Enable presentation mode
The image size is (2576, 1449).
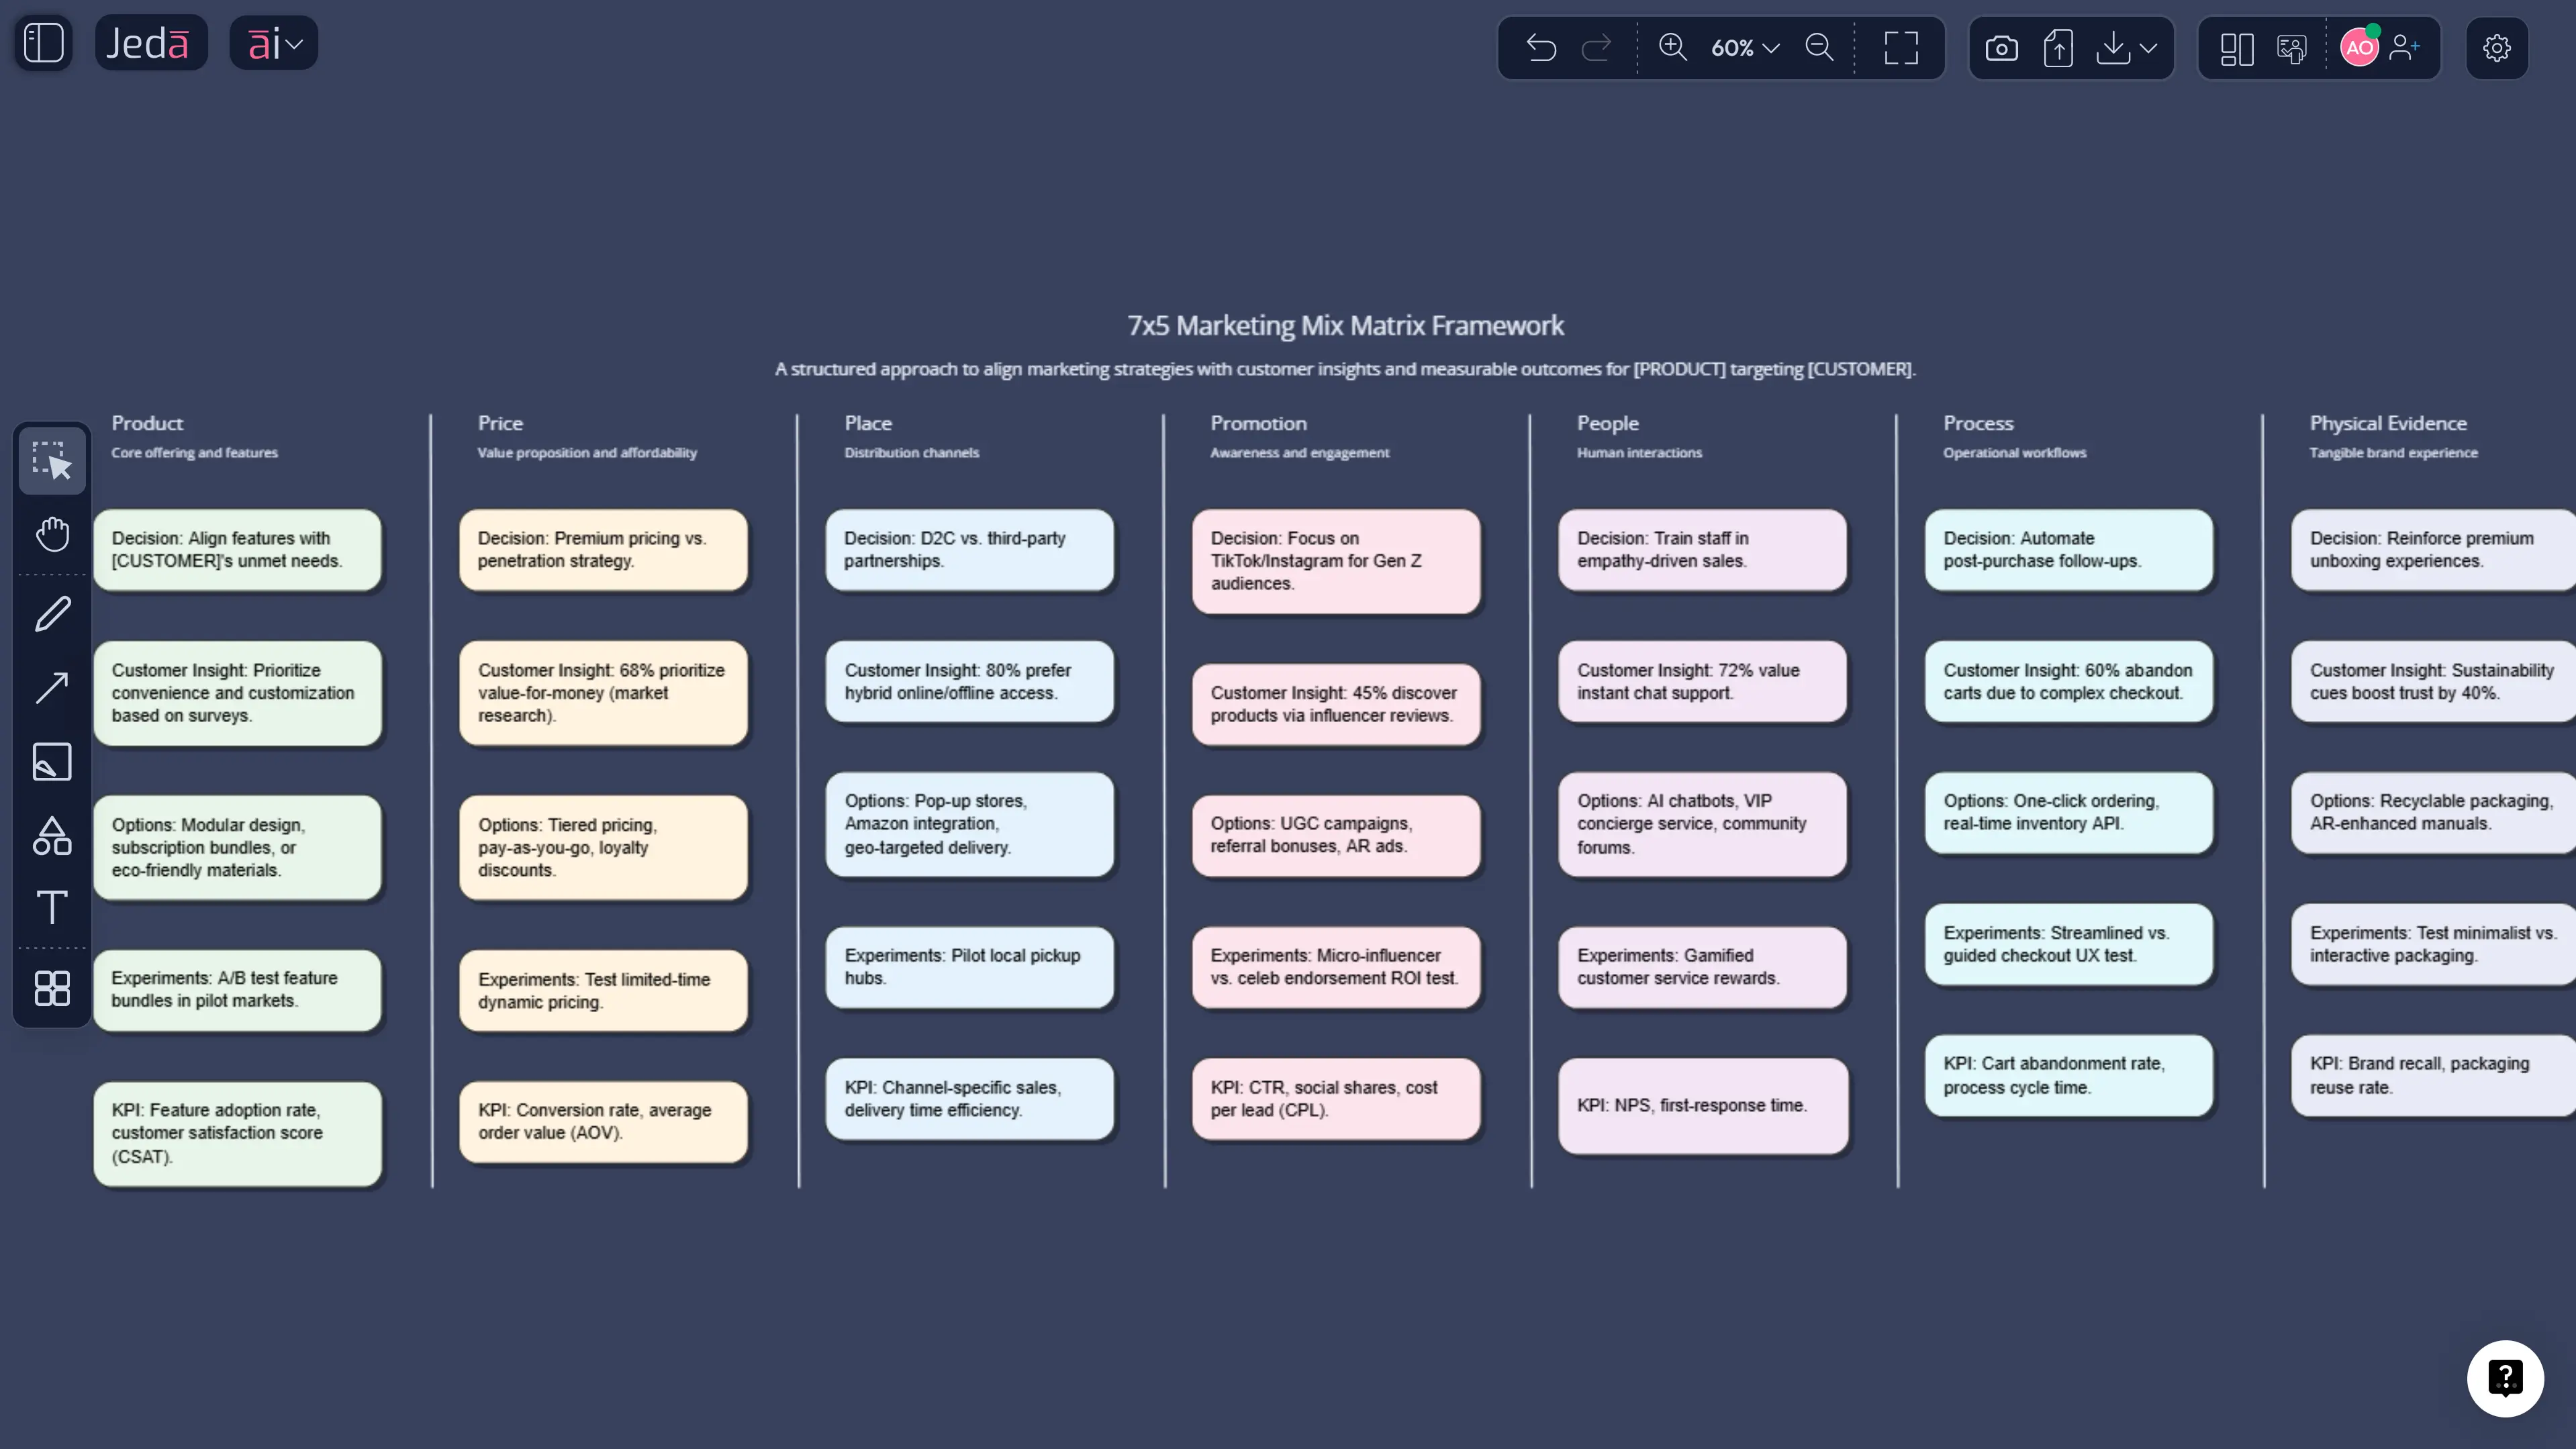(2290, 47)
